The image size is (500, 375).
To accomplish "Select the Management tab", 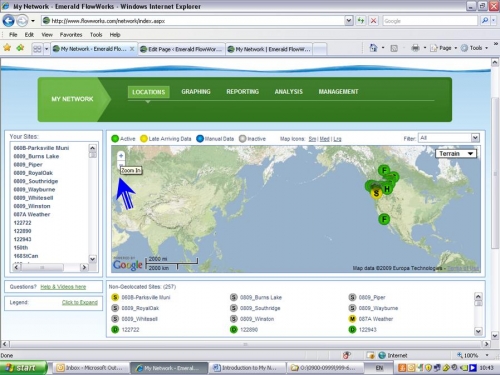I will pos(338,92).
